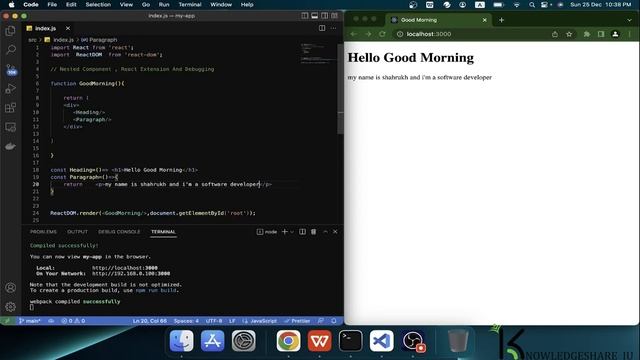
Task: Open the http://localhost:3000 link in terminal
Action: click(x=124, y=268)
